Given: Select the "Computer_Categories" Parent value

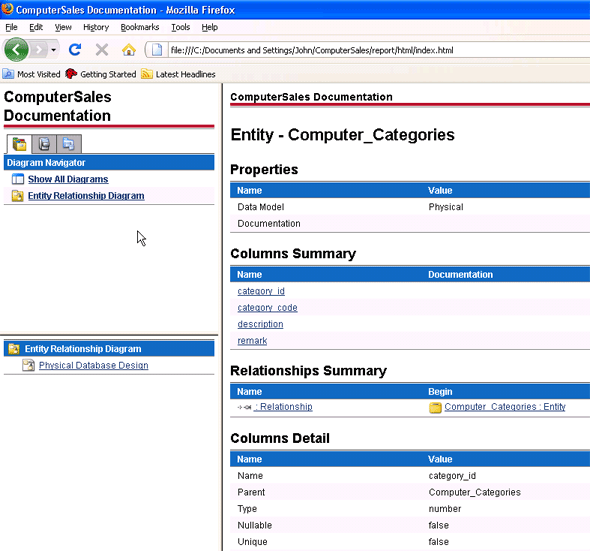Looking at the screenshot, I should (474, 492).
